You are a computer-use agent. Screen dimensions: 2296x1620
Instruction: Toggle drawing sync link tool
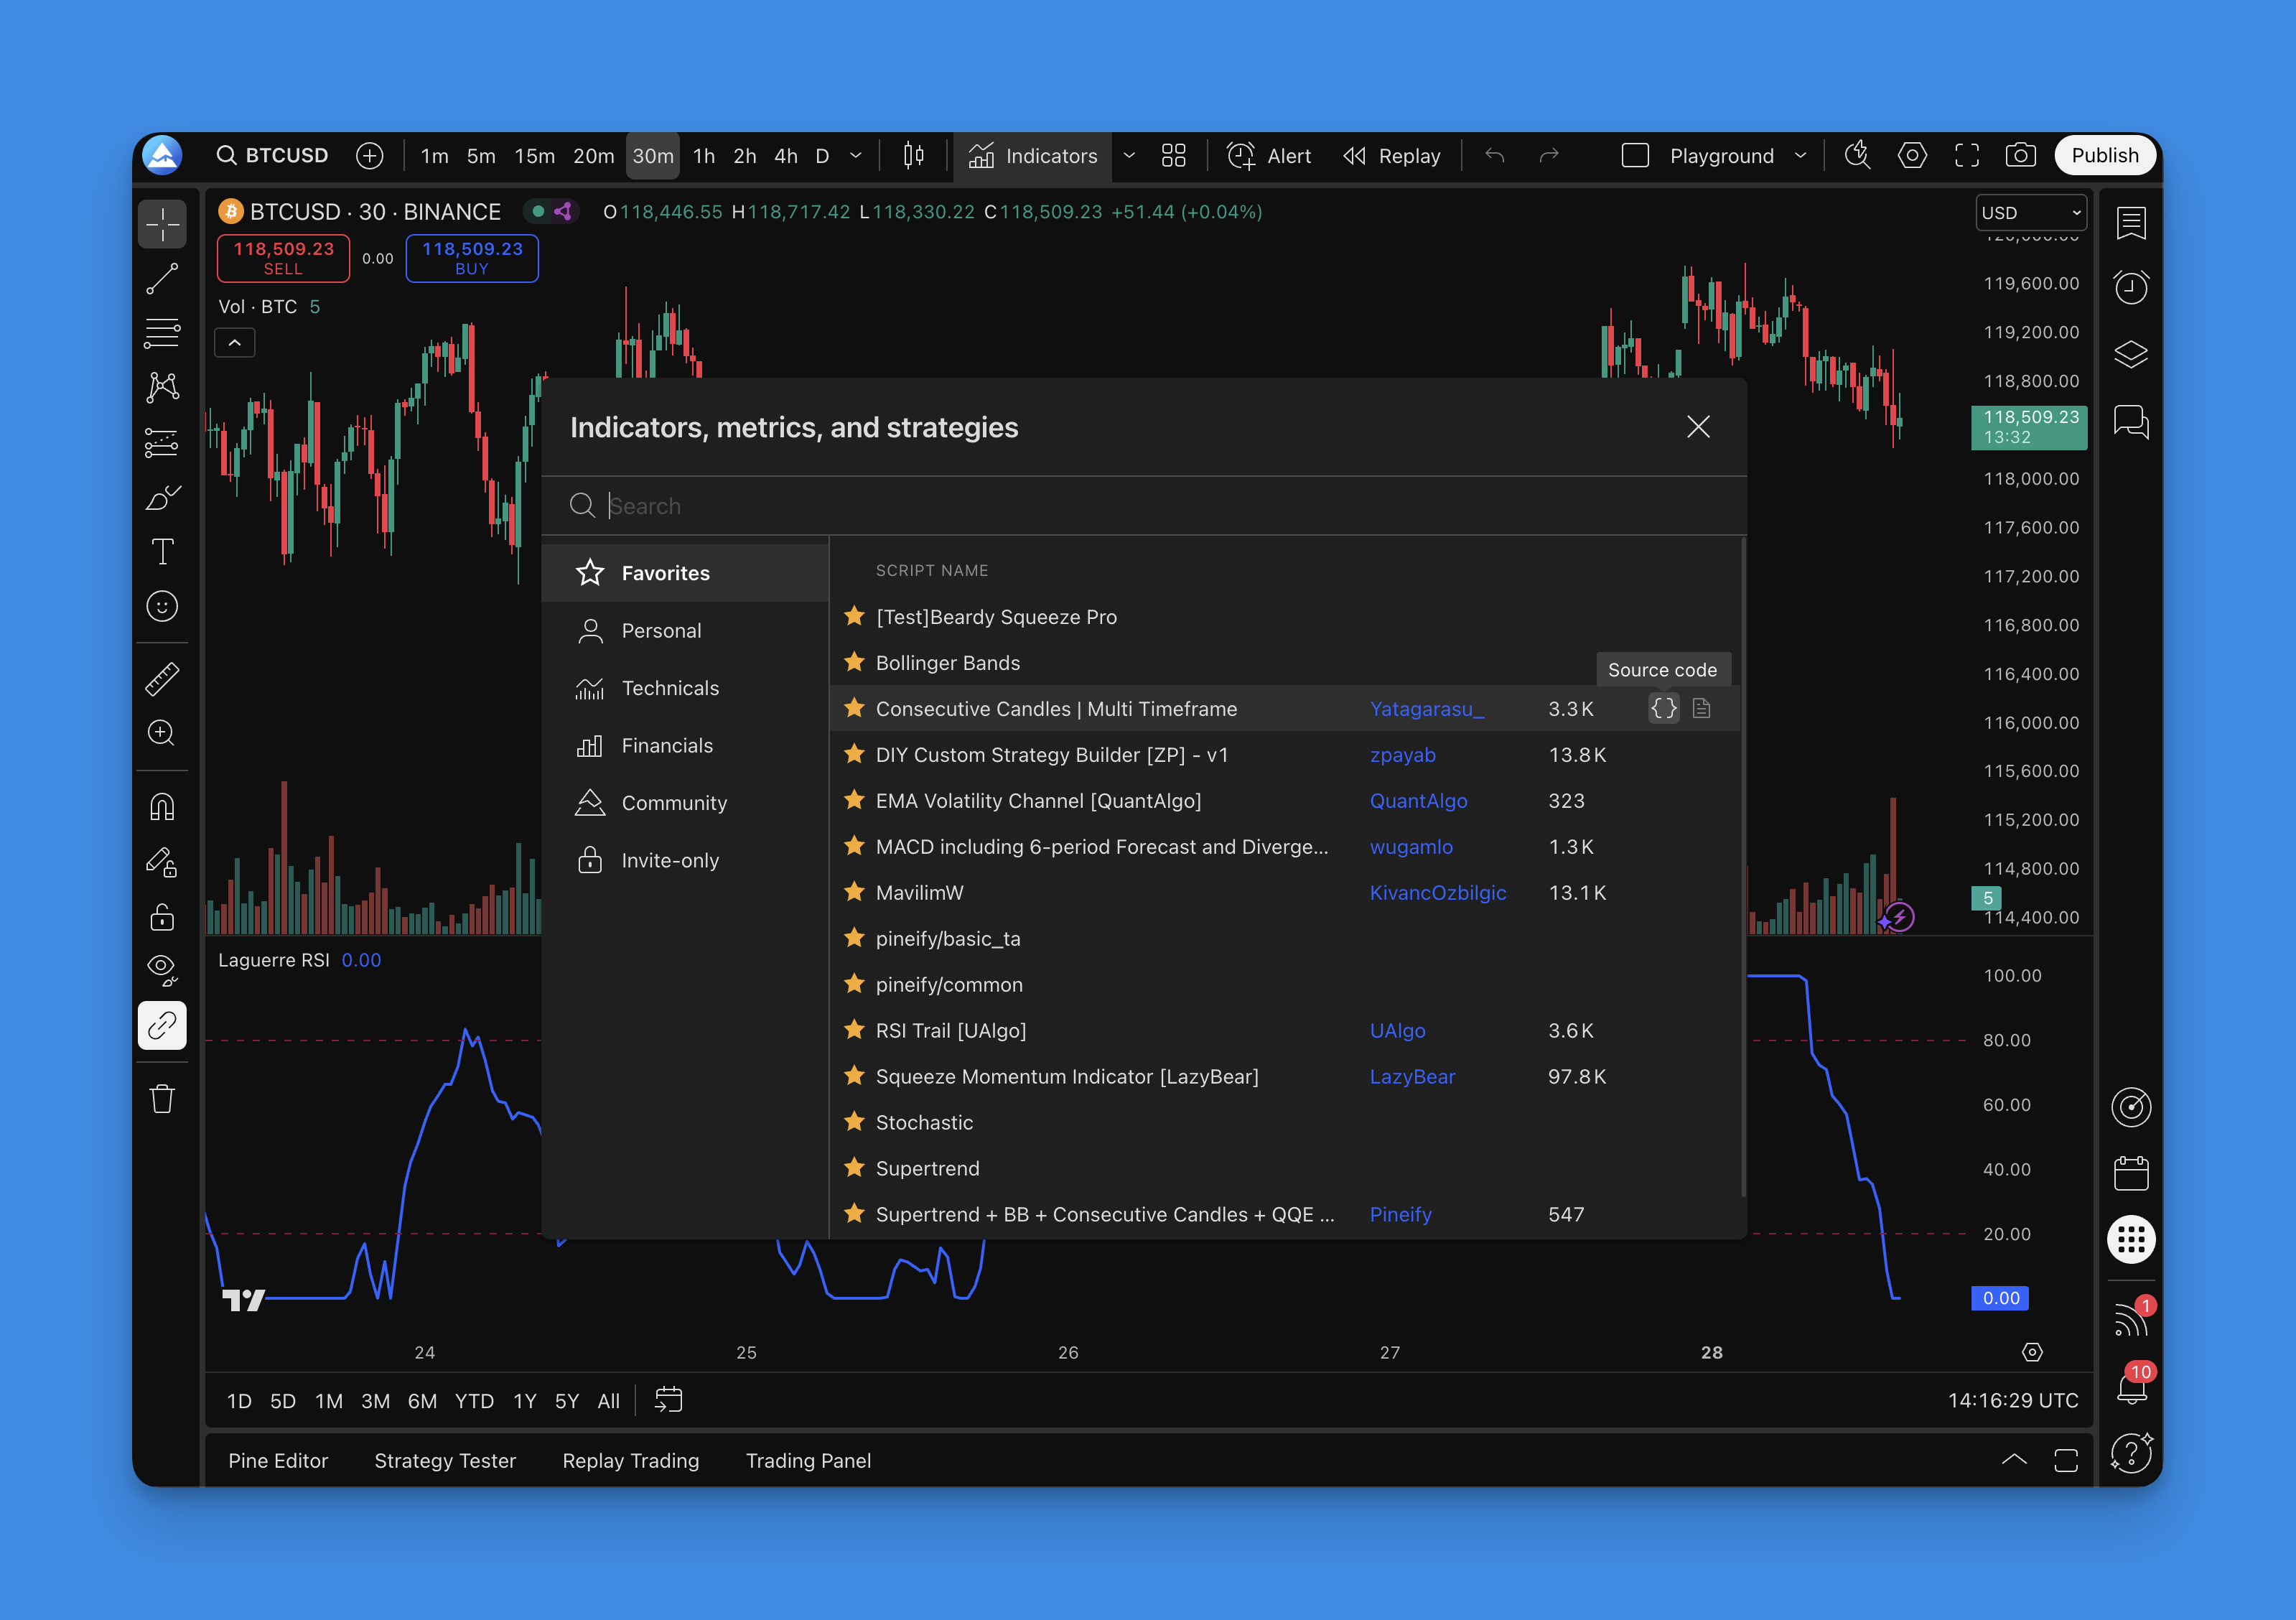pyautogui.click(x=162, y=1025)
